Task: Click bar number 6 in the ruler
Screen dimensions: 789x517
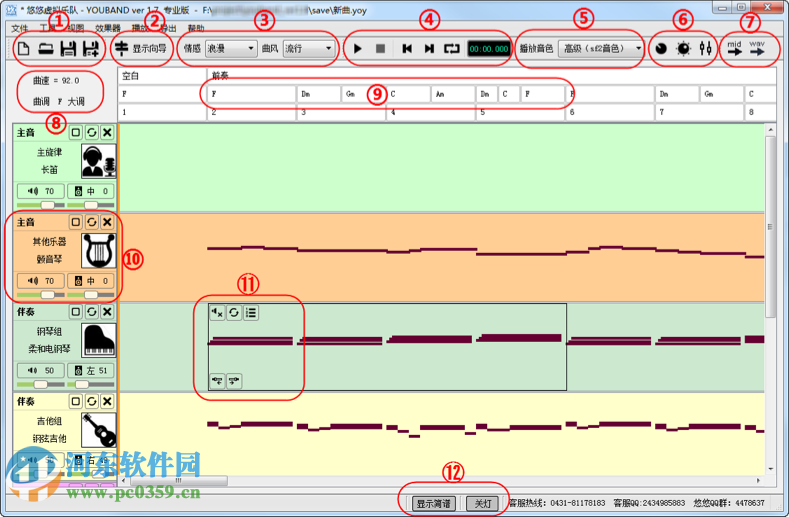Action: coord(609,112)
